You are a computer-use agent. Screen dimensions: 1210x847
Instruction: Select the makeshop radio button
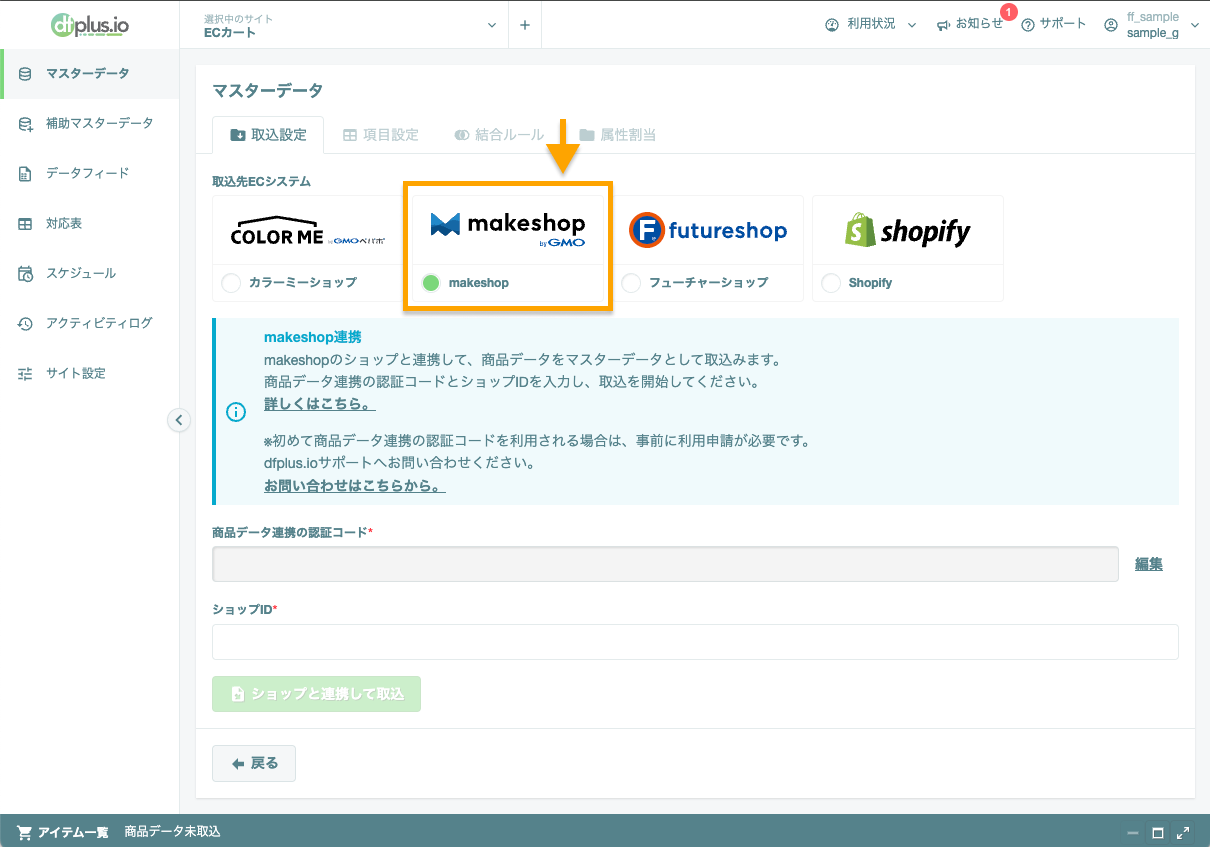431,283
